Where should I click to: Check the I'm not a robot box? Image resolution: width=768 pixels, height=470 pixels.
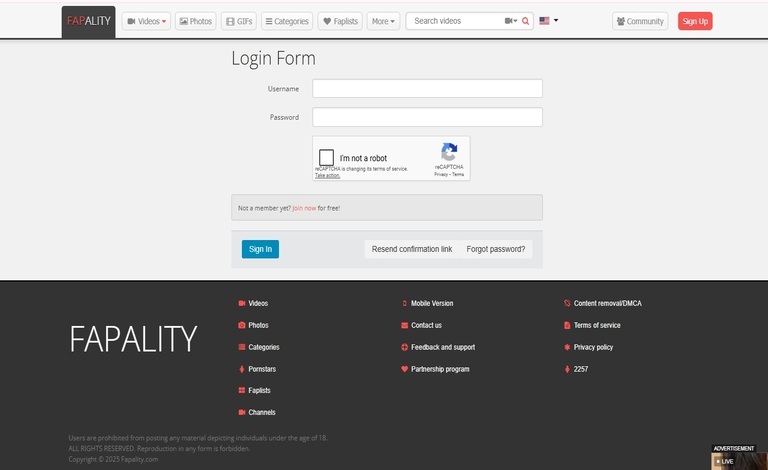coord(327,158)
